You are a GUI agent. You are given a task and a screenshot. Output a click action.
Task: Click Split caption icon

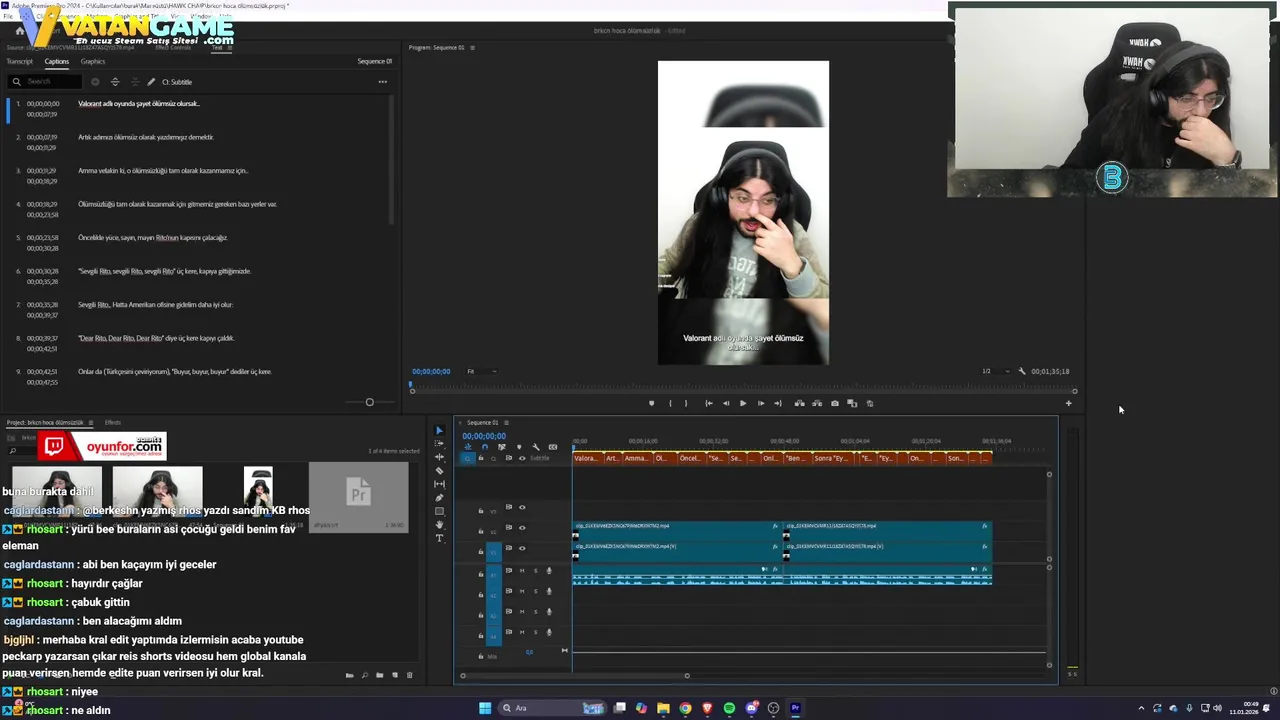pyautogui.click(x=115, y=82)
